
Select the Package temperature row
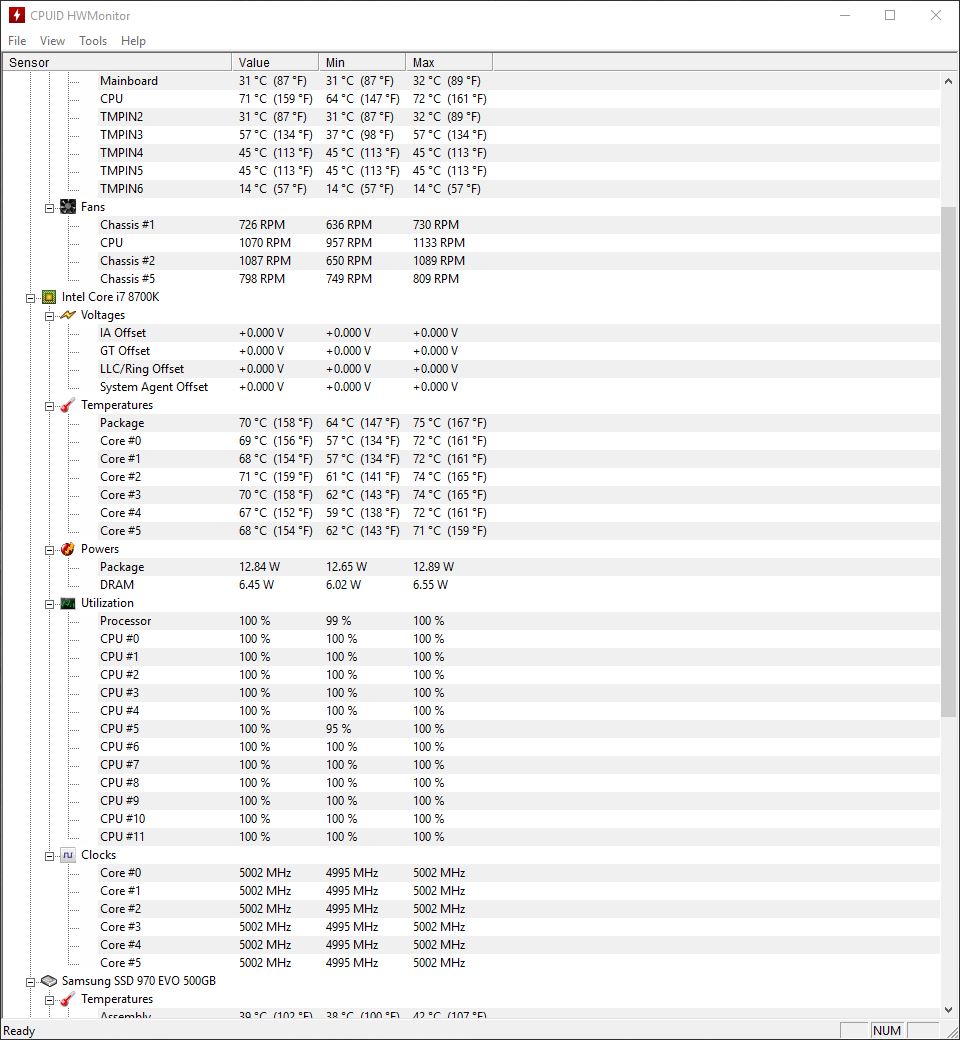tap(519, 423)
